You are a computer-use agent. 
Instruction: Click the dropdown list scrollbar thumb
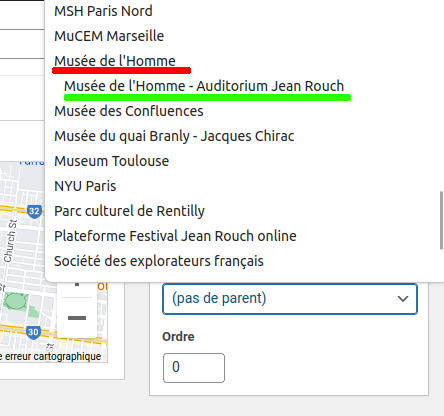(x=441, y=220)
